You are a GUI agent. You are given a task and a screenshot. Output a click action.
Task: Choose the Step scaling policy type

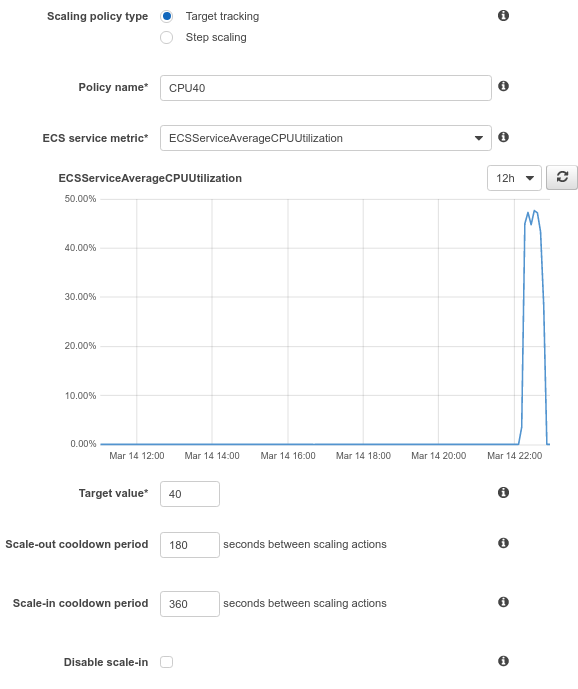pyautogui.click(x=167, y=37)
